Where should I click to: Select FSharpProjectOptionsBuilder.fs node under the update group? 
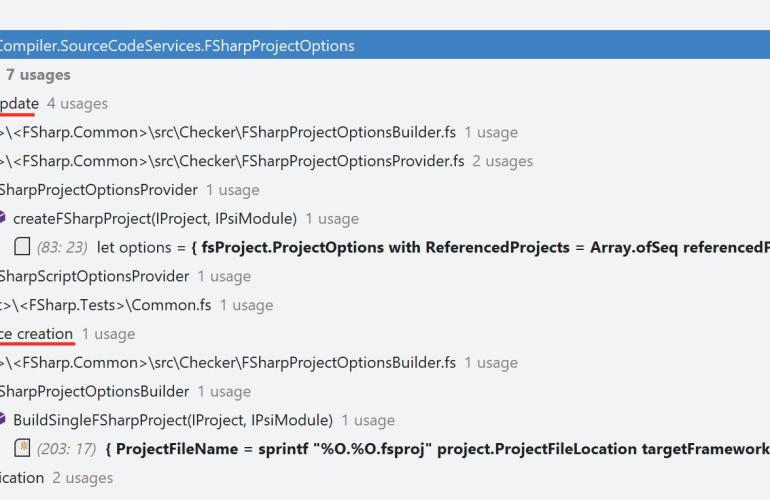(230, 132)
